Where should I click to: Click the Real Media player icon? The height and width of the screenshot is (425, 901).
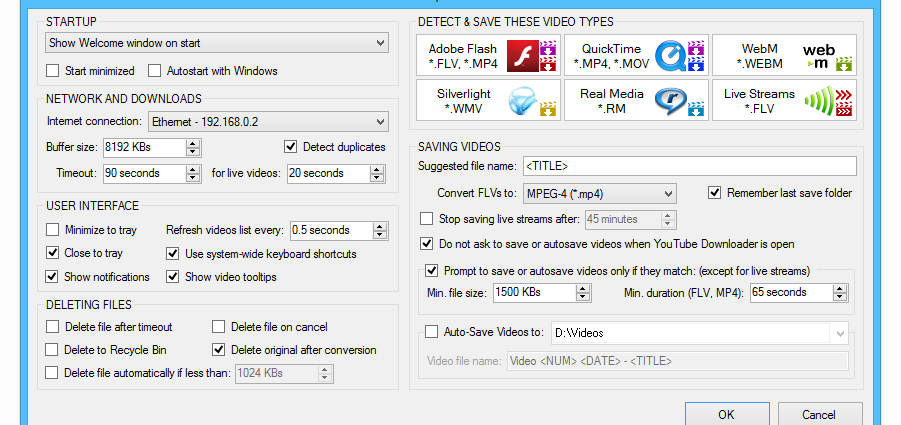coord(671,101)
